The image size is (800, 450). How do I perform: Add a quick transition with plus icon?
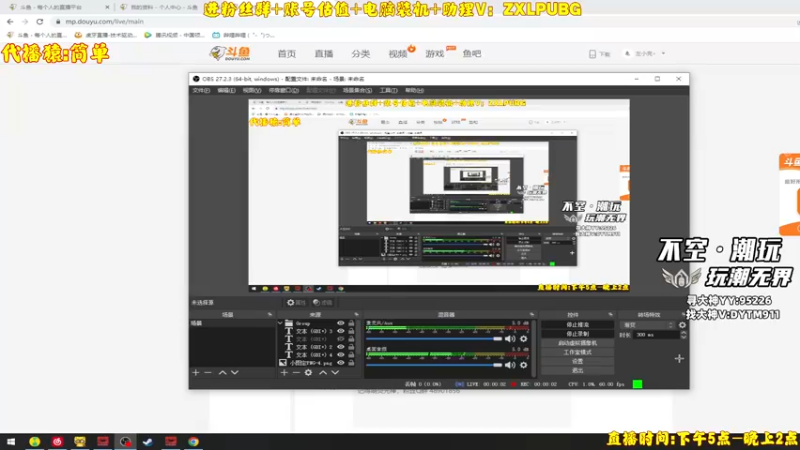click(679, 359)
